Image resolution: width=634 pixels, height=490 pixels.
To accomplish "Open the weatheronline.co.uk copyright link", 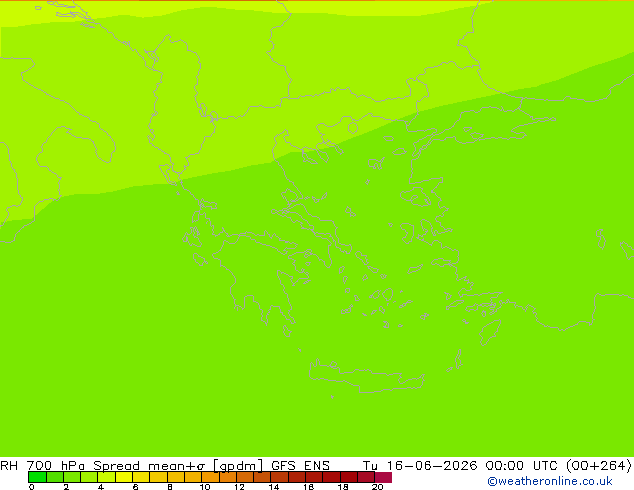I will click(550, 481).
